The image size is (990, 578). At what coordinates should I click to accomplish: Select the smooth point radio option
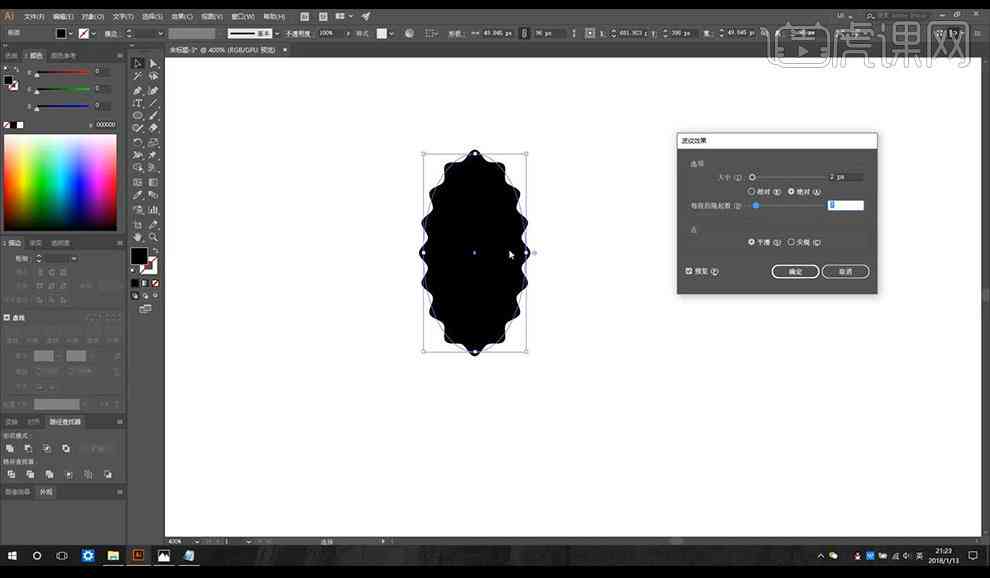[751, 242]
